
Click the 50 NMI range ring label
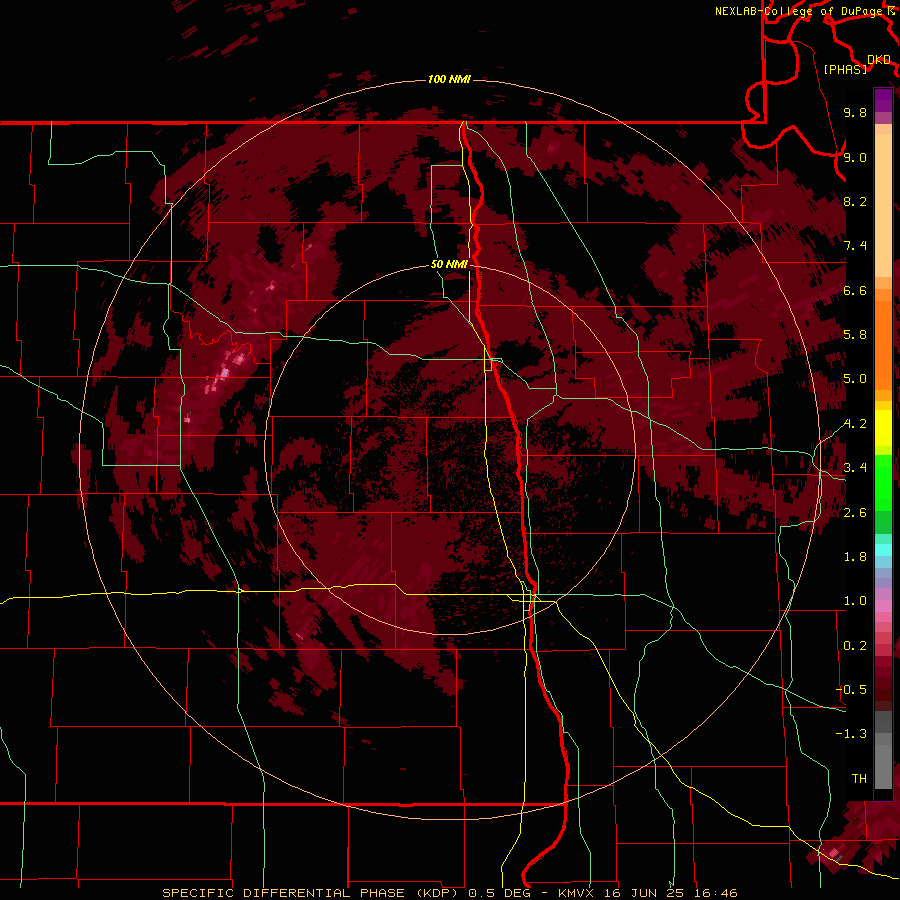(x=449, y=264)
